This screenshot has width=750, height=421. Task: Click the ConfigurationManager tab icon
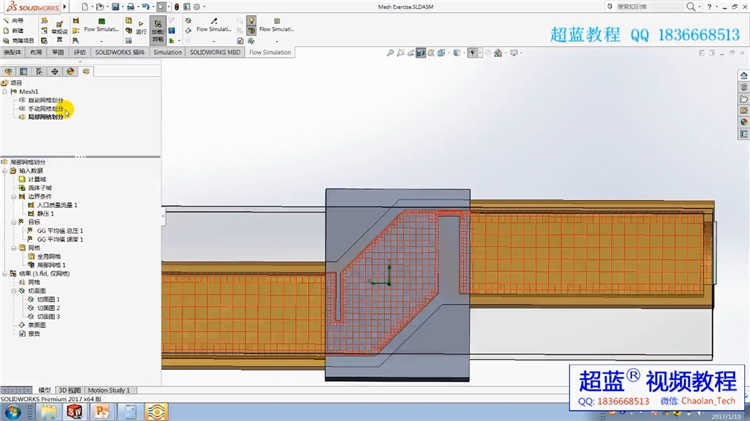tap(39, 71)
